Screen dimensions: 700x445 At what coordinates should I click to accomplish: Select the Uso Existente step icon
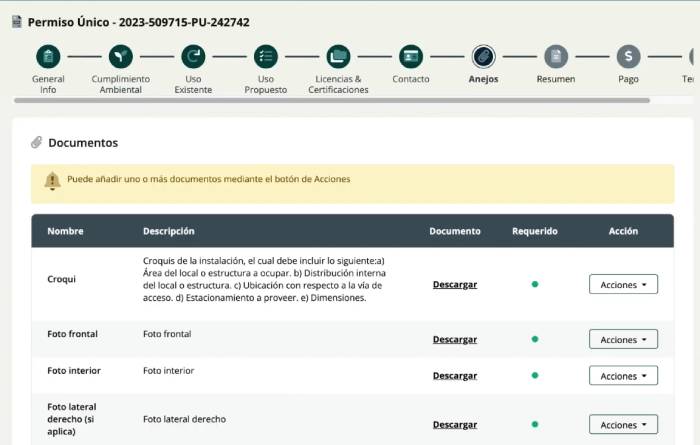click(x=193, y=57)
